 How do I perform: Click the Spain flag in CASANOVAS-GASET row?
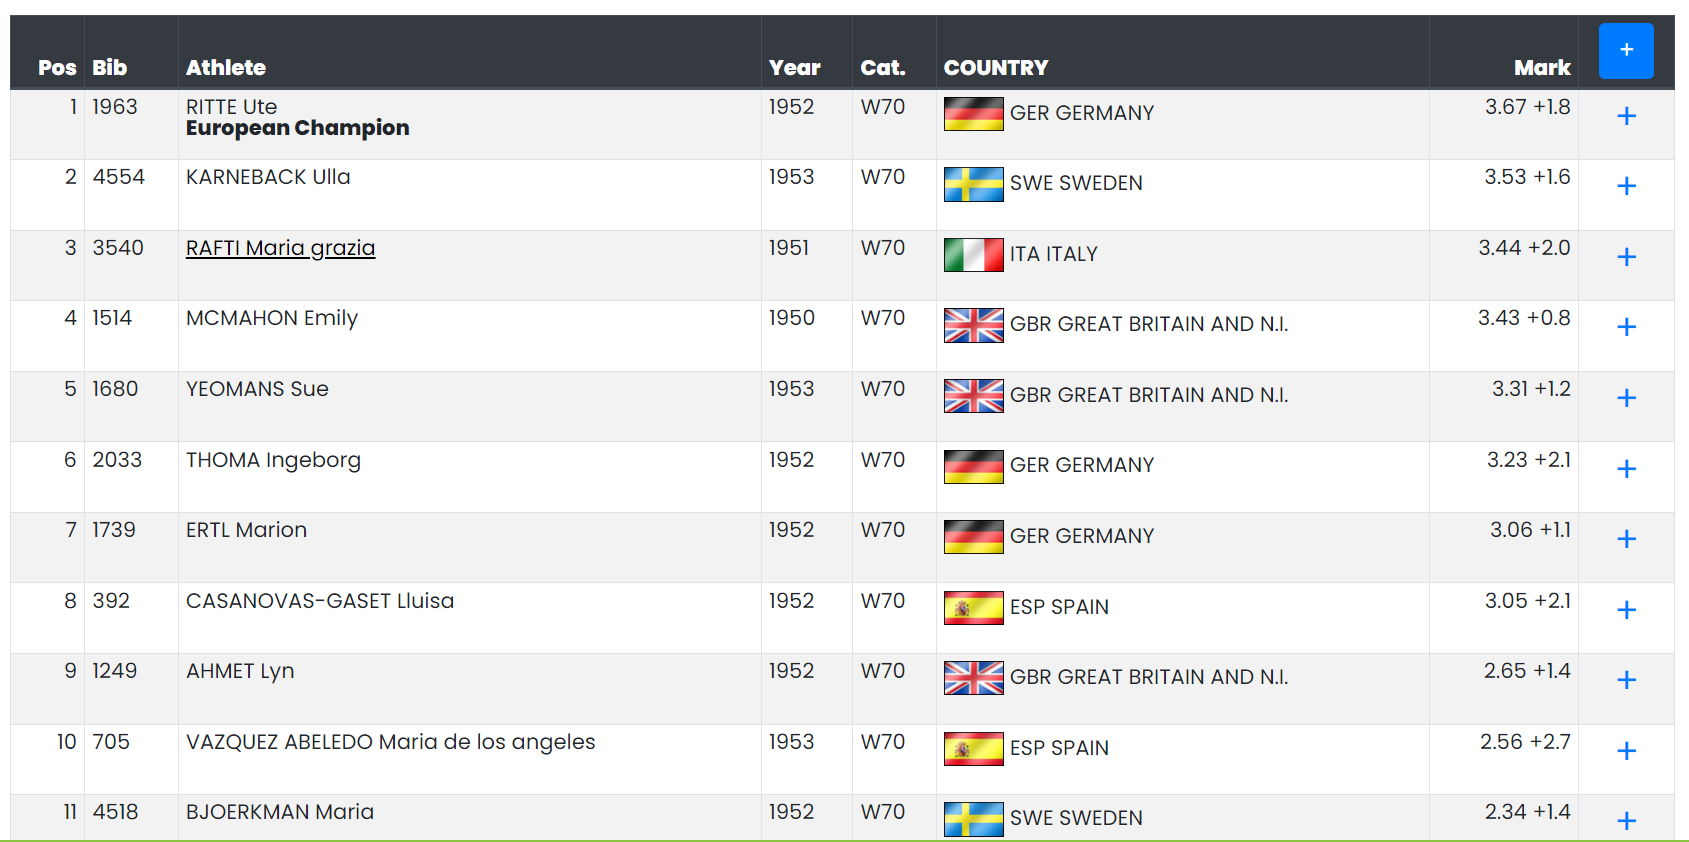coord(974,608)
